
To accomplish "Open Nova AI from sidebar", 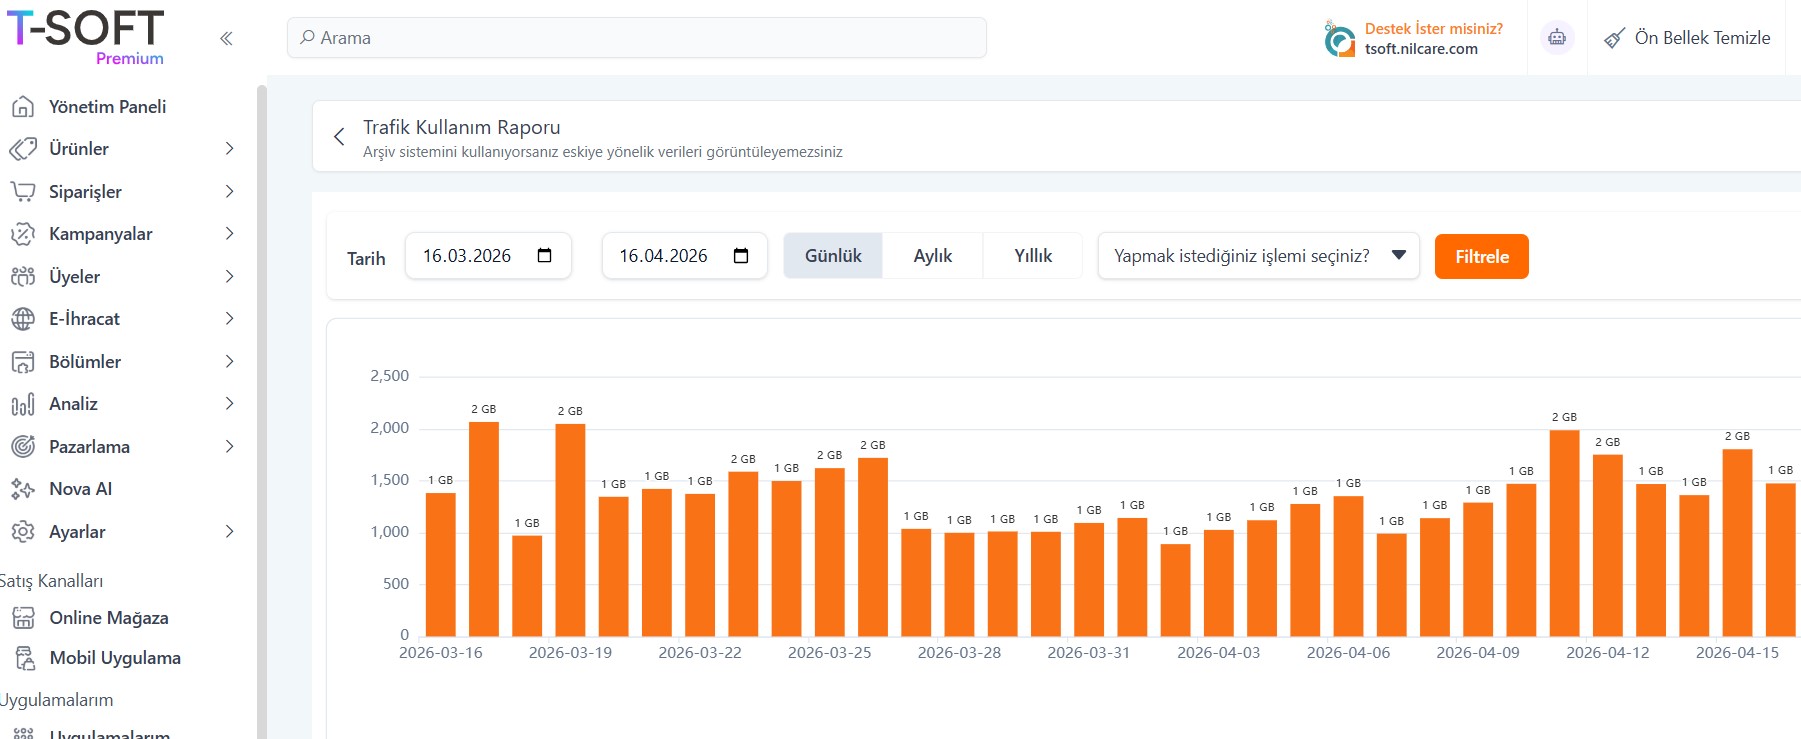I will pos(80,489).
